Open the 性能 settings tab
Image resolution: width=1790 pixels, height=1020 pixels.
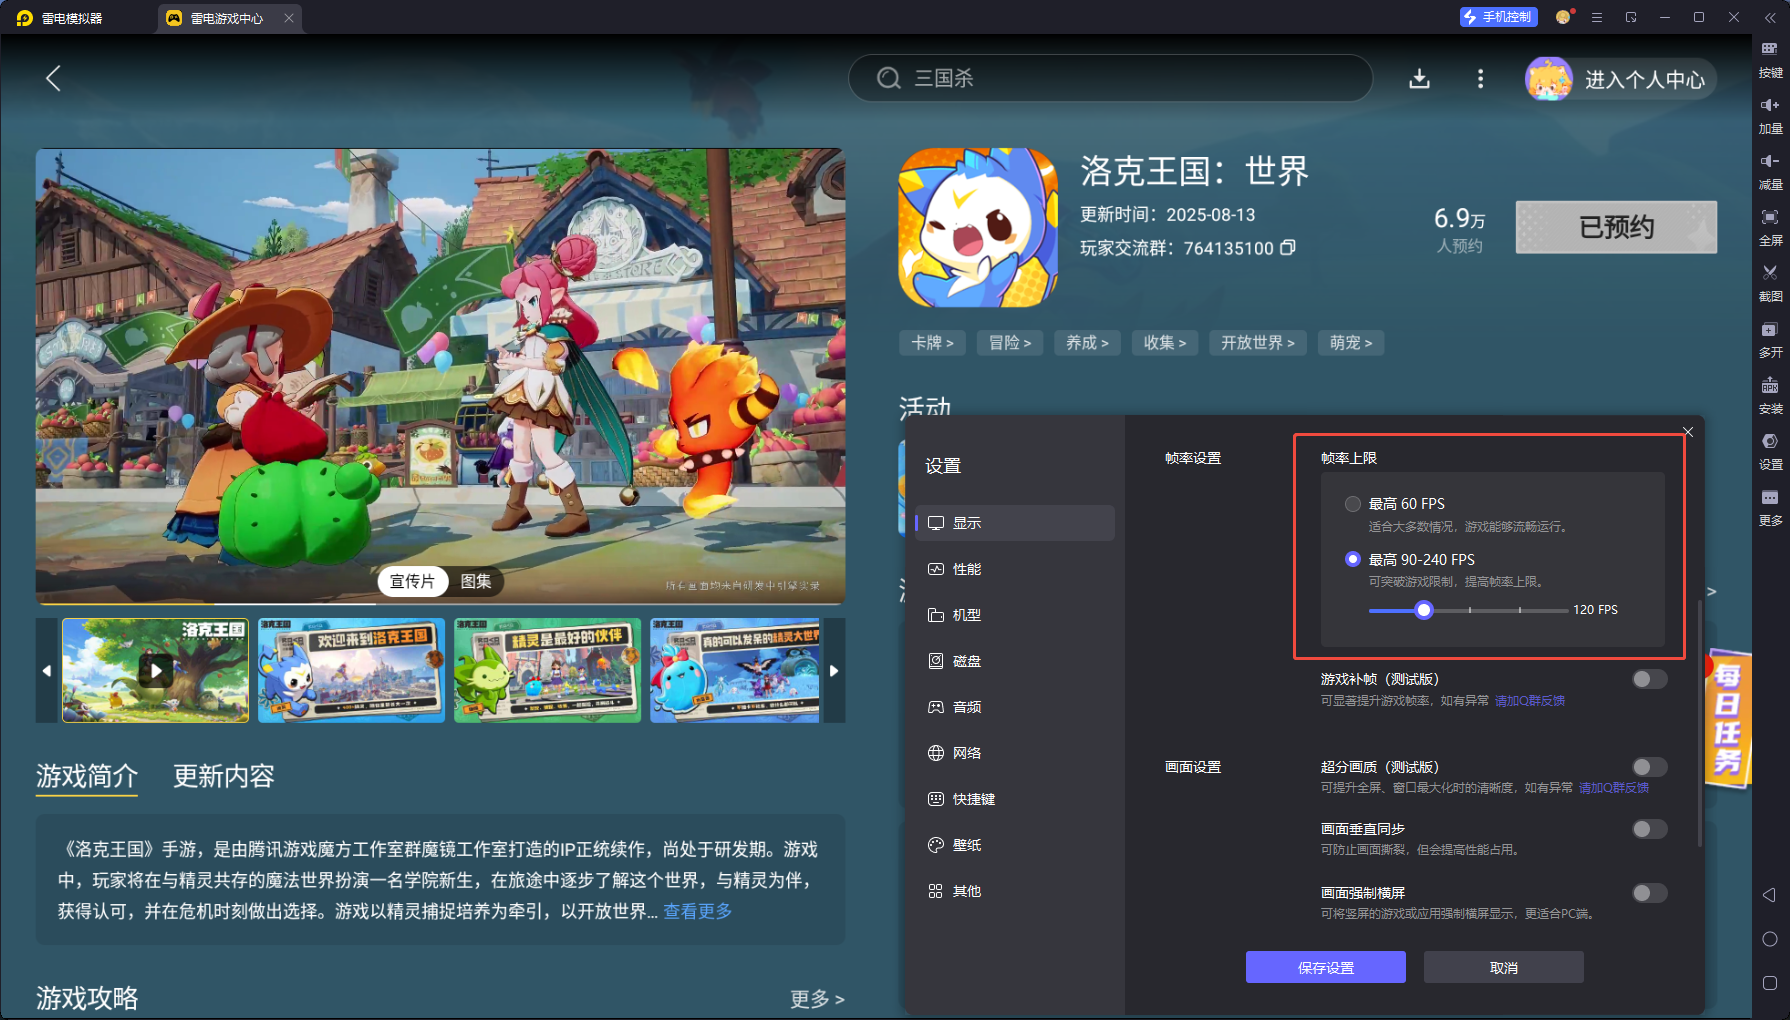(966, 569)
